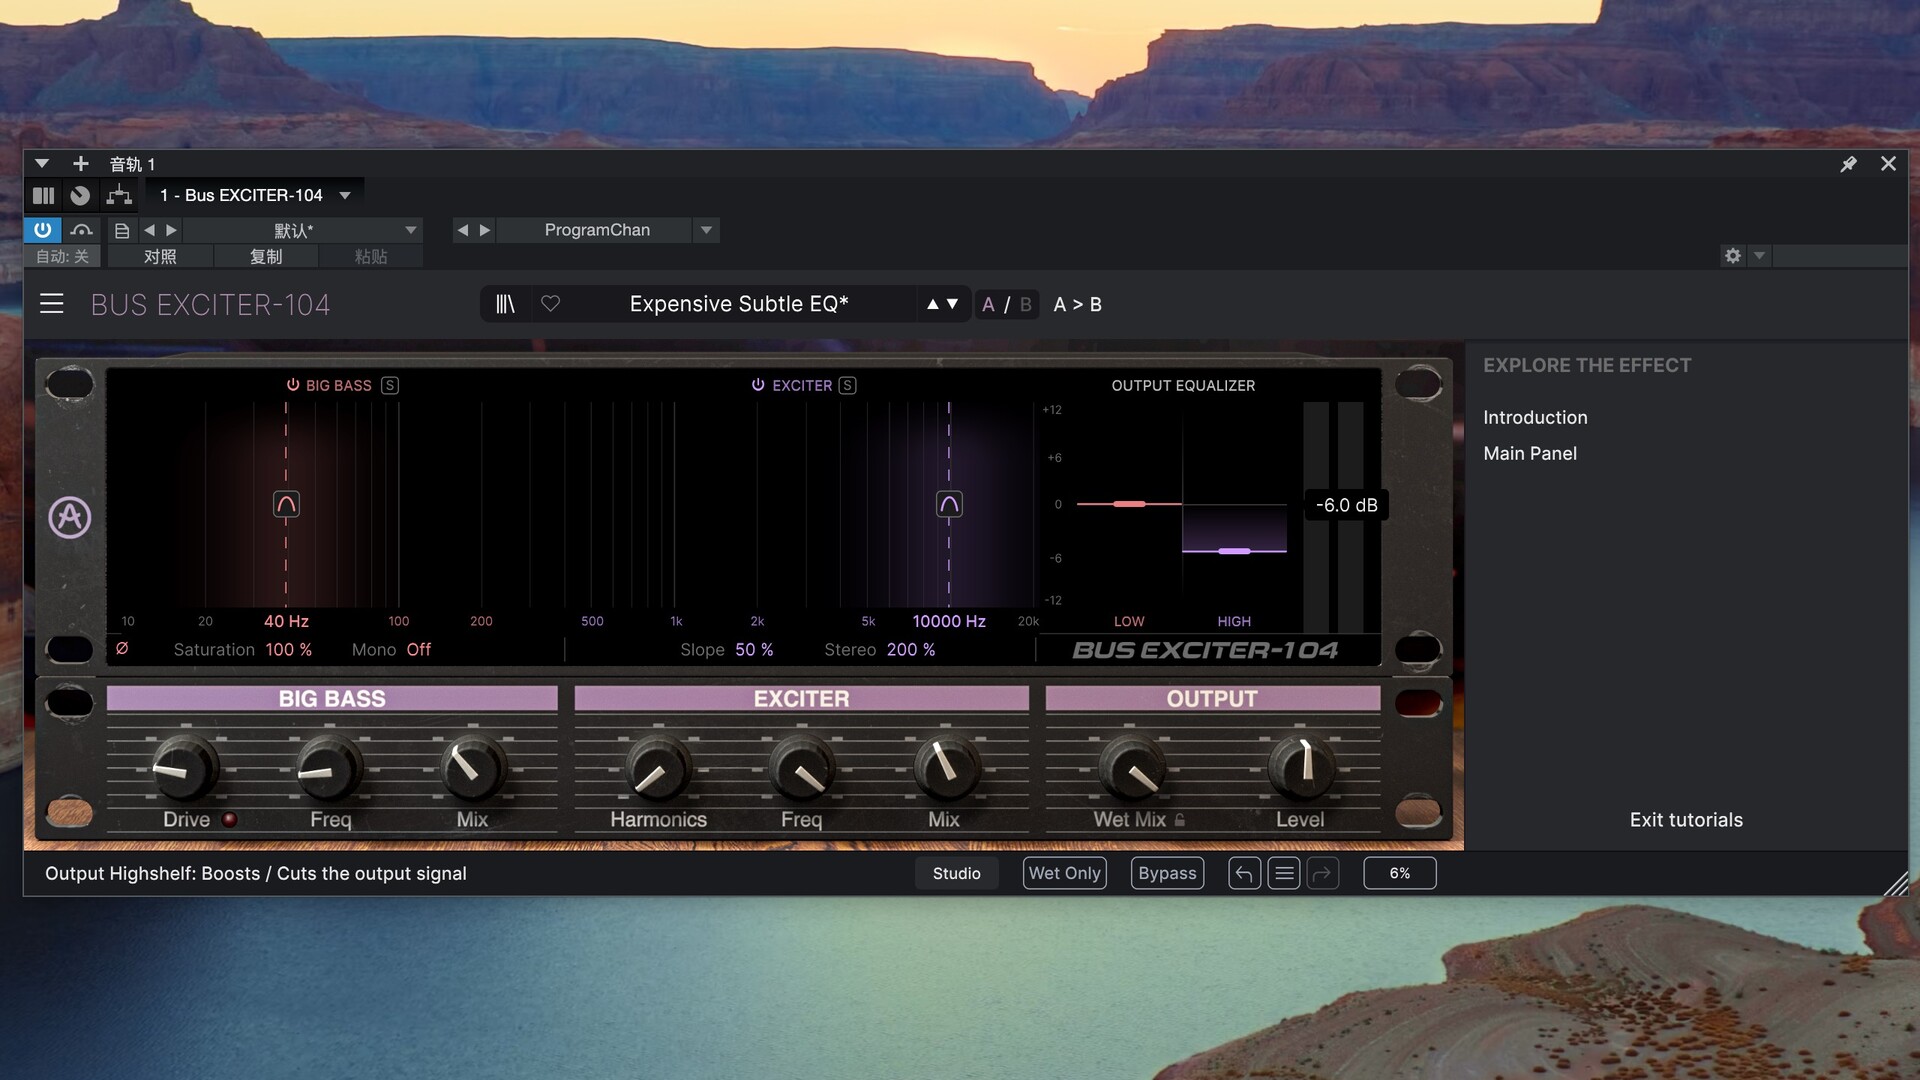Switch to the A state
The width and height of the screenshot is (1920, 1080).
[x=988, y=304]
